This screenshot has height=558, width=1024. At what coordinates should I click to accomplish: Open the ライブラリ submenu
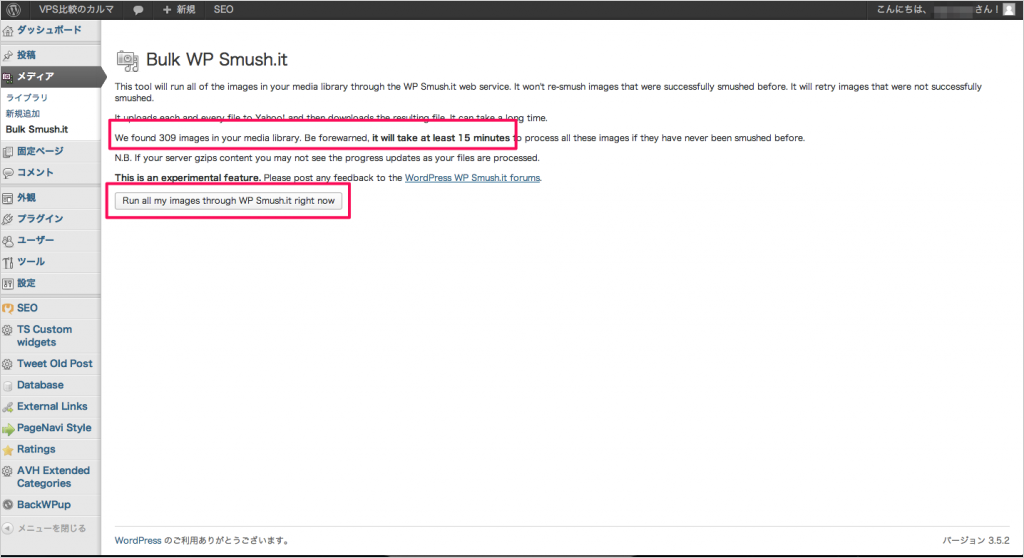pyautogui.click(x=27, y=97)
